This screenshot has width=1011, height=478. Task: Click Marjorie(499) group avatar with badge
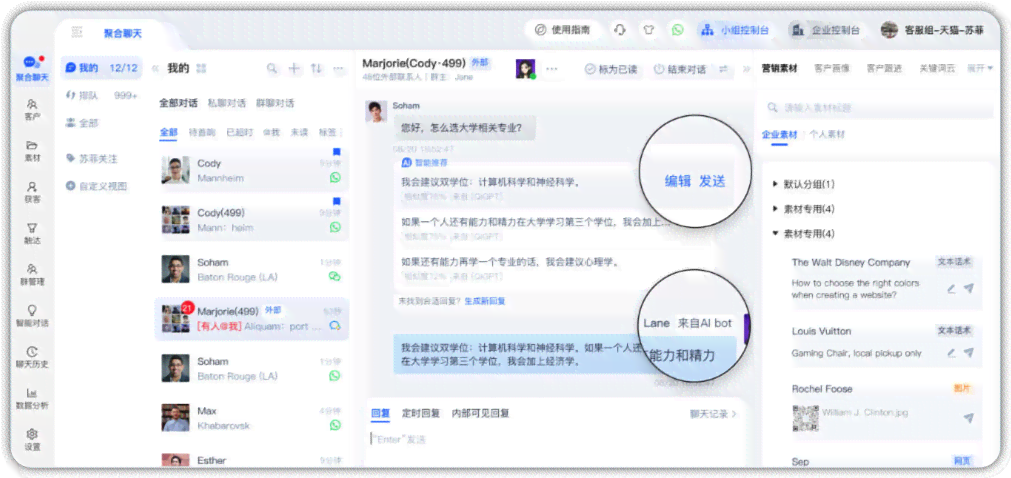click(x=175, y=318)
